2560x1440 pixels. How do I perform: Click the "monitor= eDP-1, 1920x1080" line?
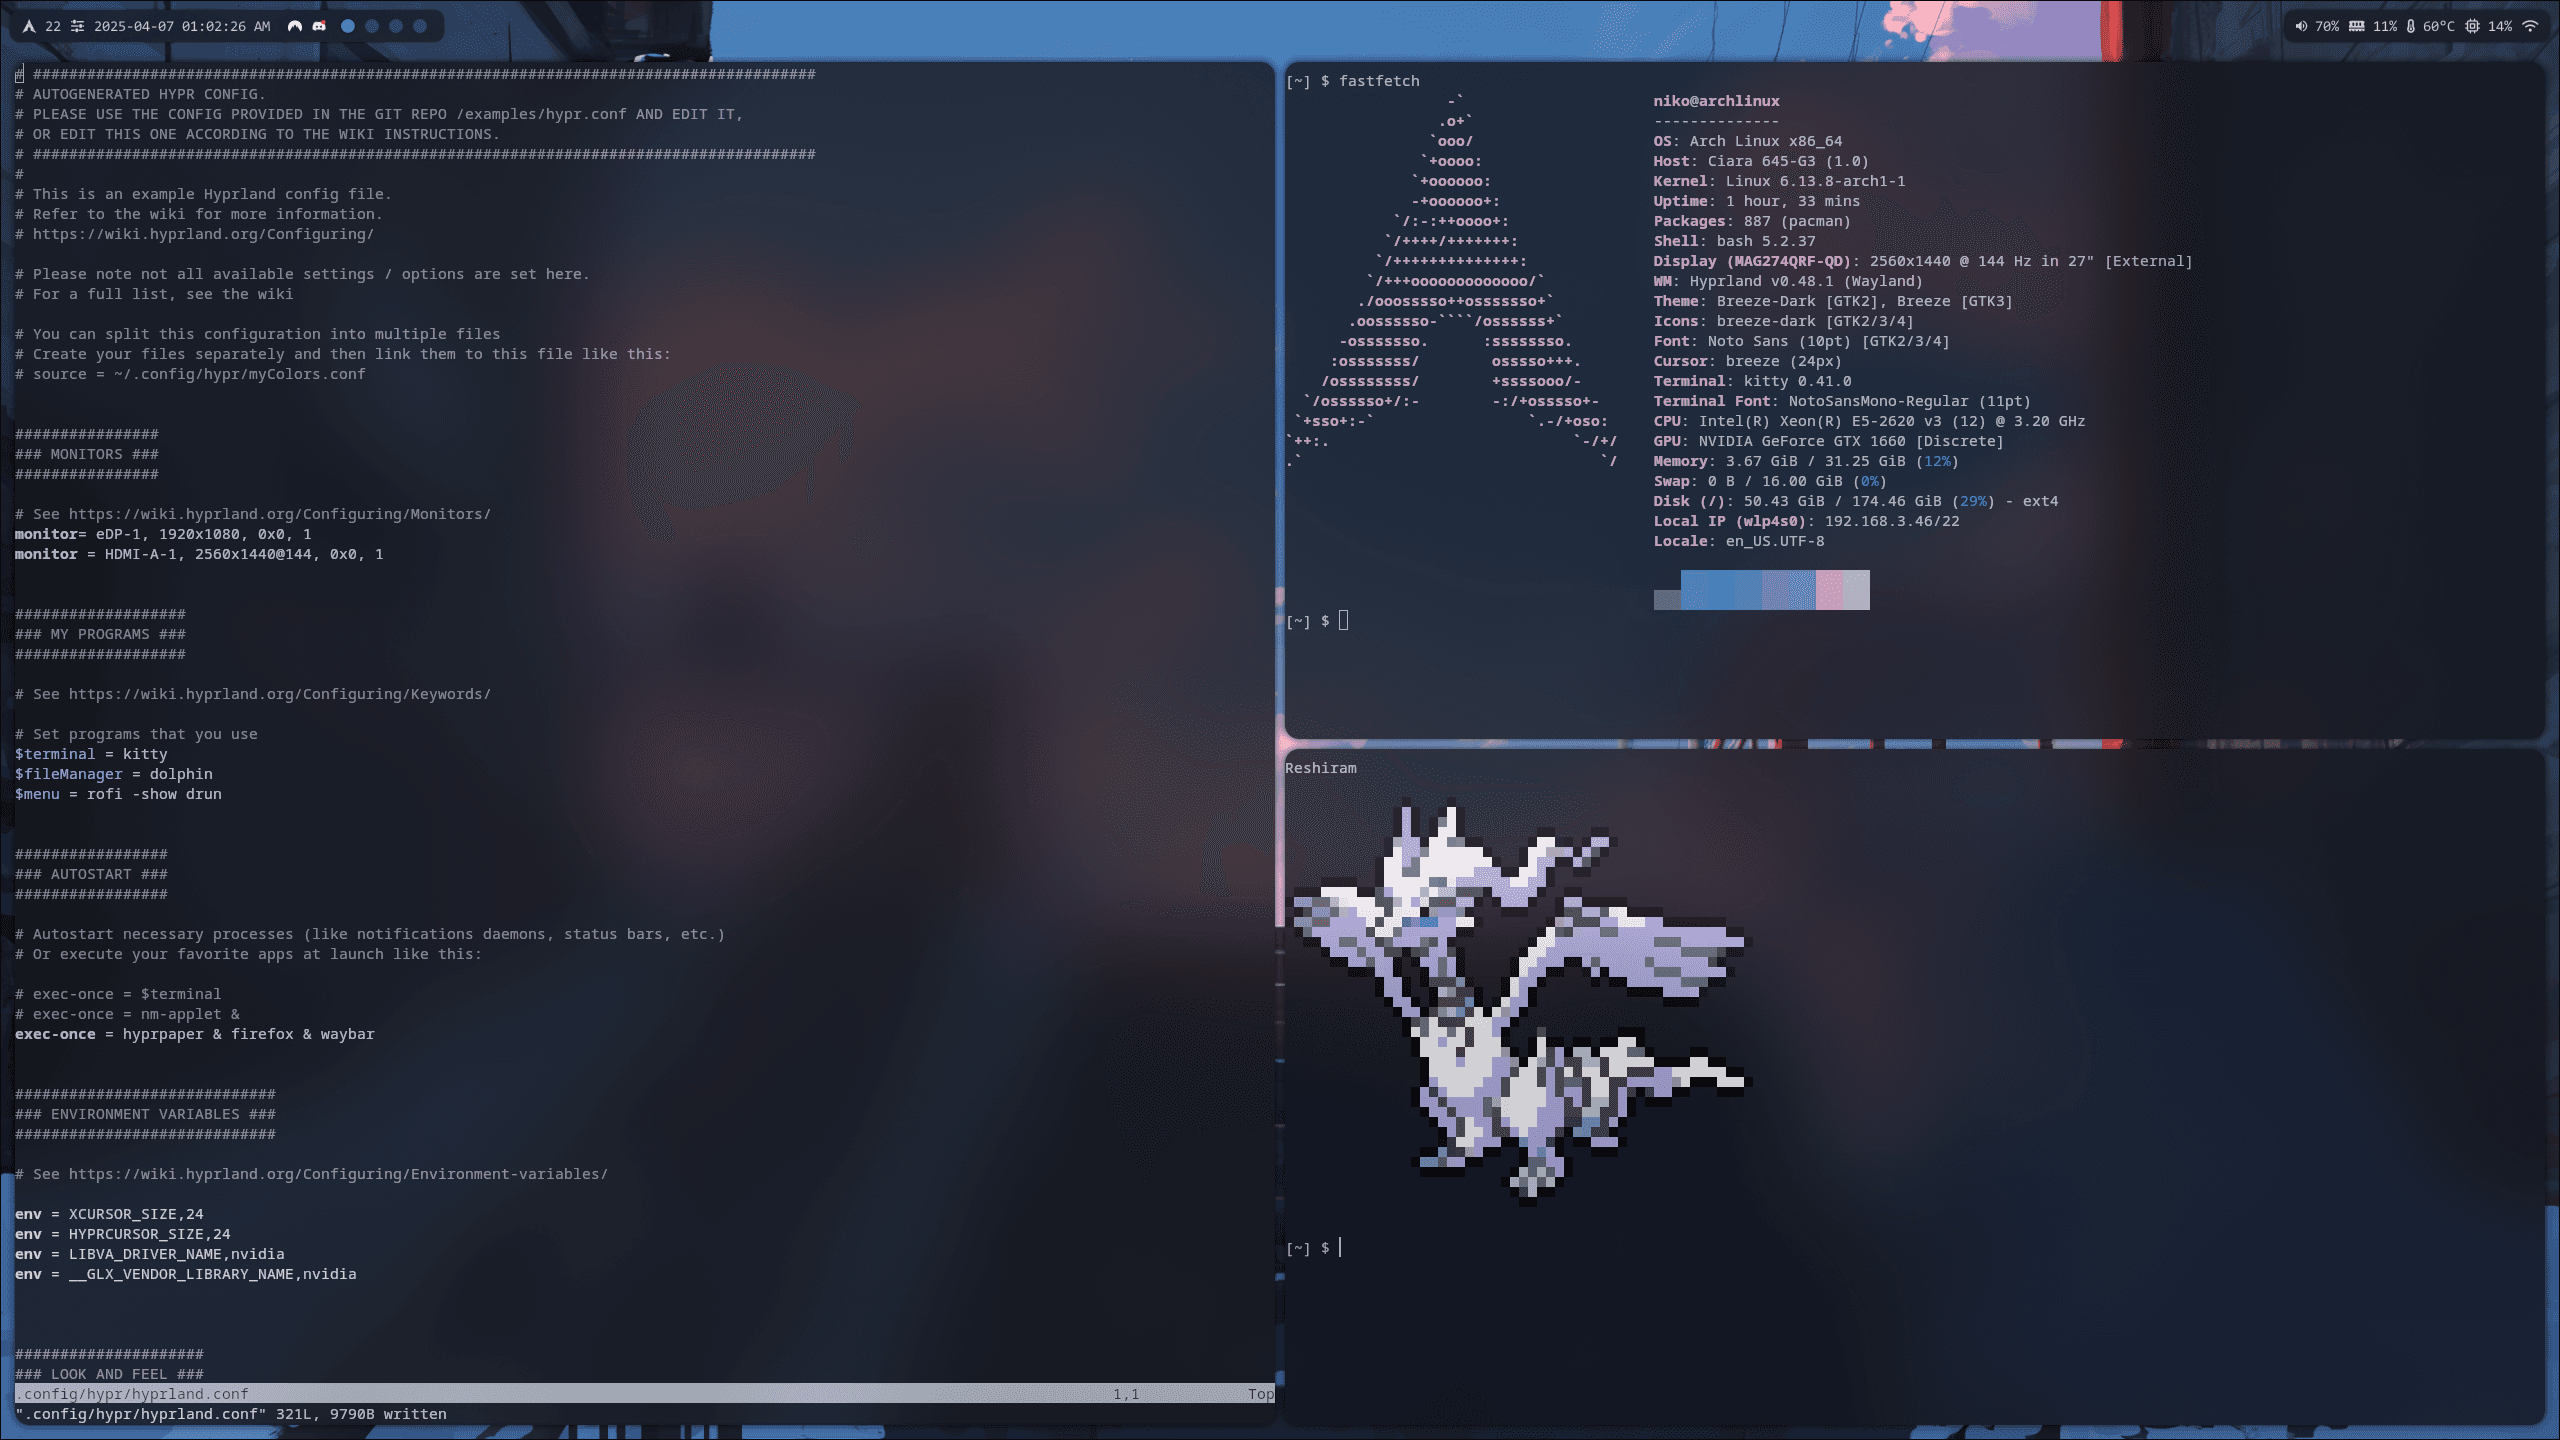pos(163,534)
